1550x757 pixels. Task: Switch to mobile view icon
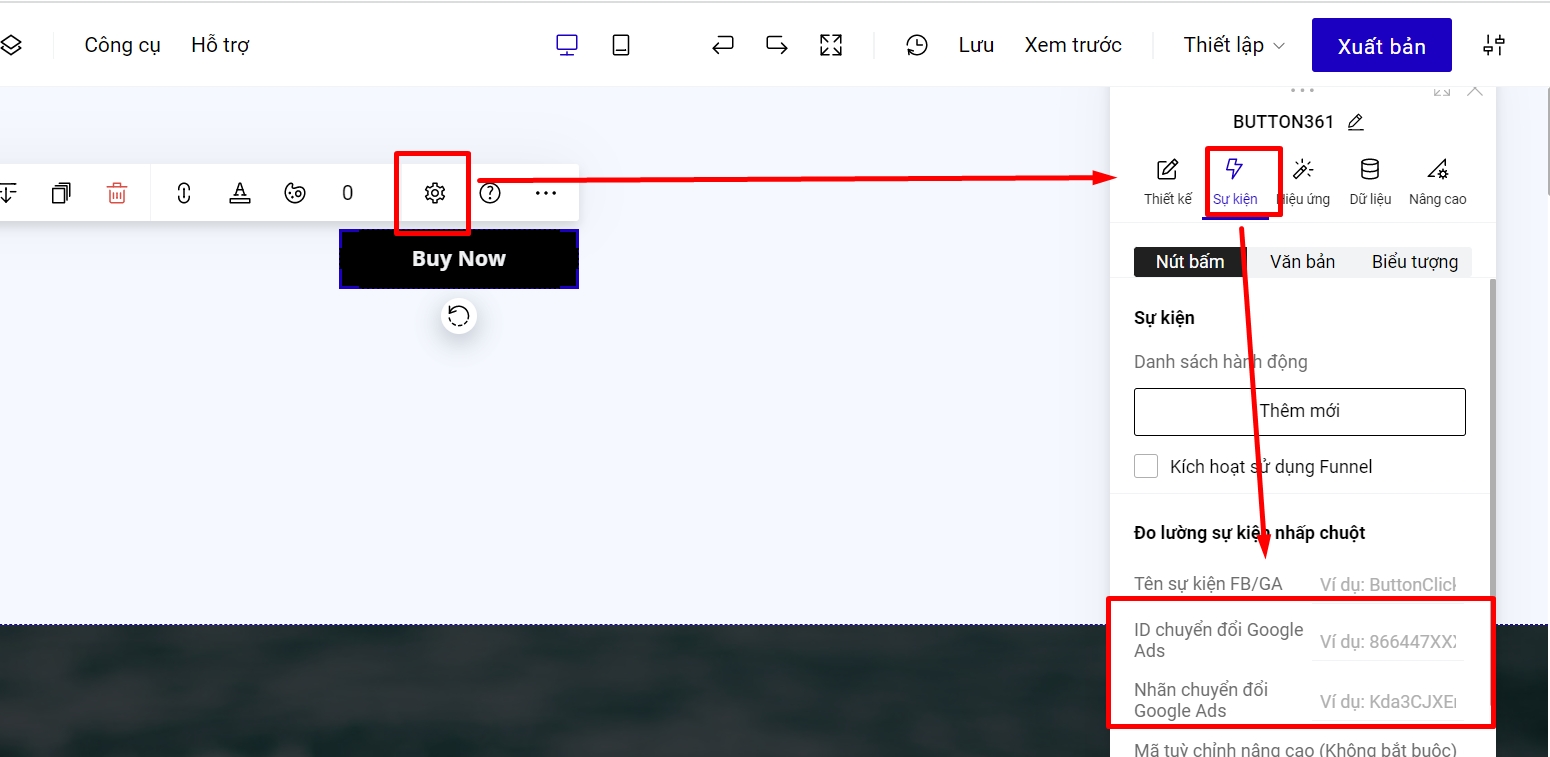pyautogui.click(x=621, y=45)
